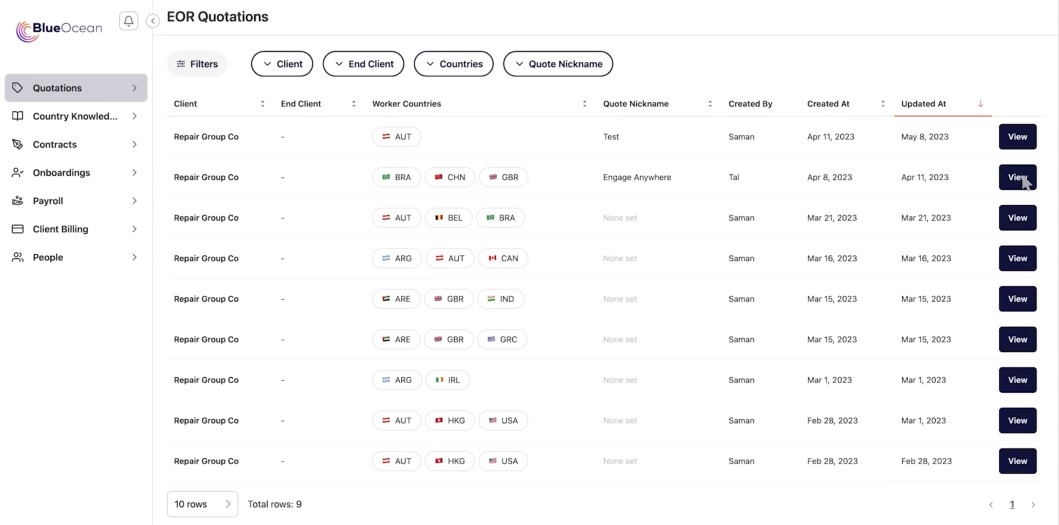This screenshot has height=525, width=1059.
Task: View the Engage Anywhere quotation
Action: click(1017, 177)
